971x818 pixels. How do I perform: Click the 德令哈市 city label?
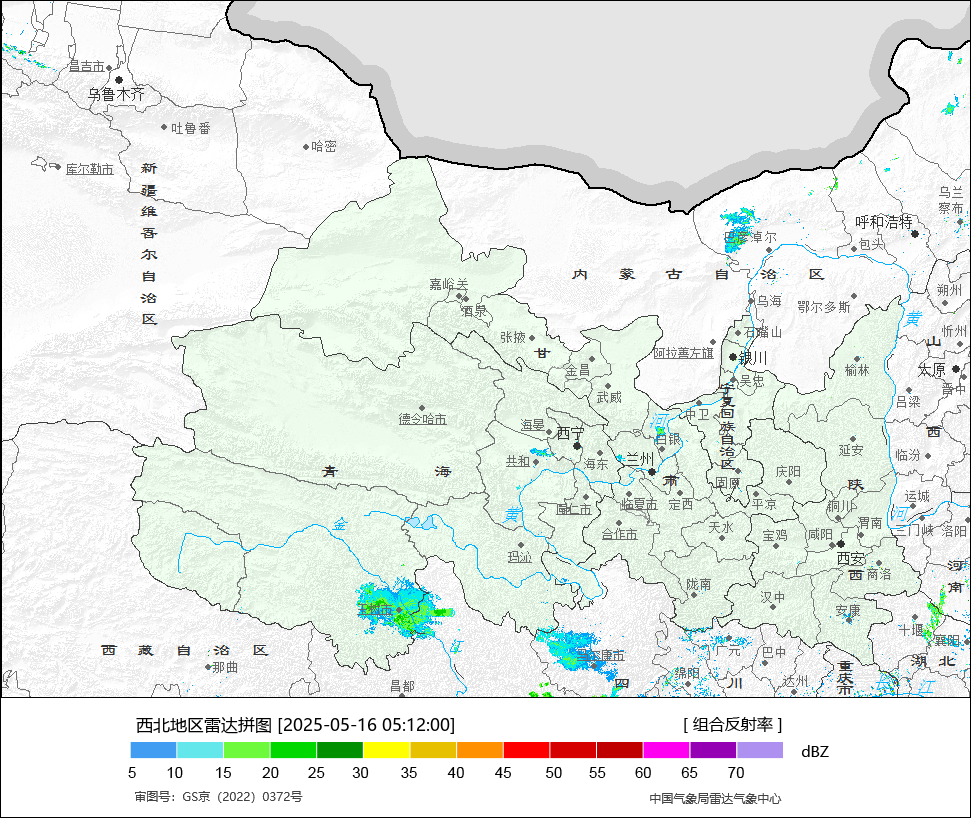click(x=422, y=419)
